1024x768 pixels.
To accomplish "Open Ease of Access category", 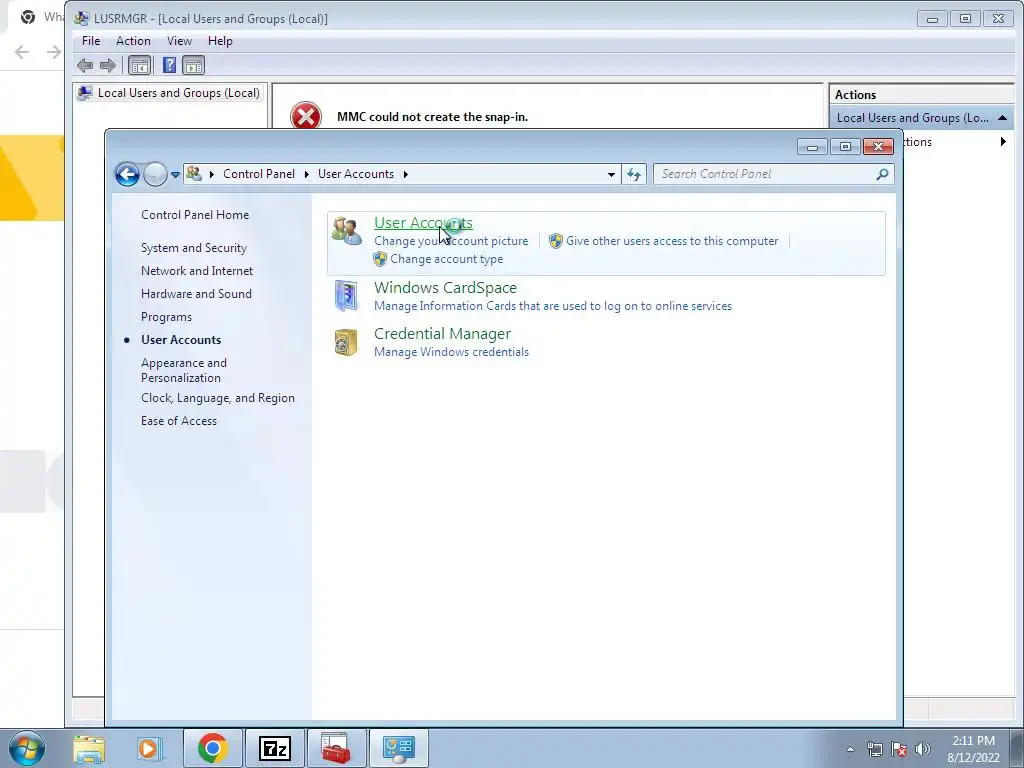I will (x=178, y=421).
